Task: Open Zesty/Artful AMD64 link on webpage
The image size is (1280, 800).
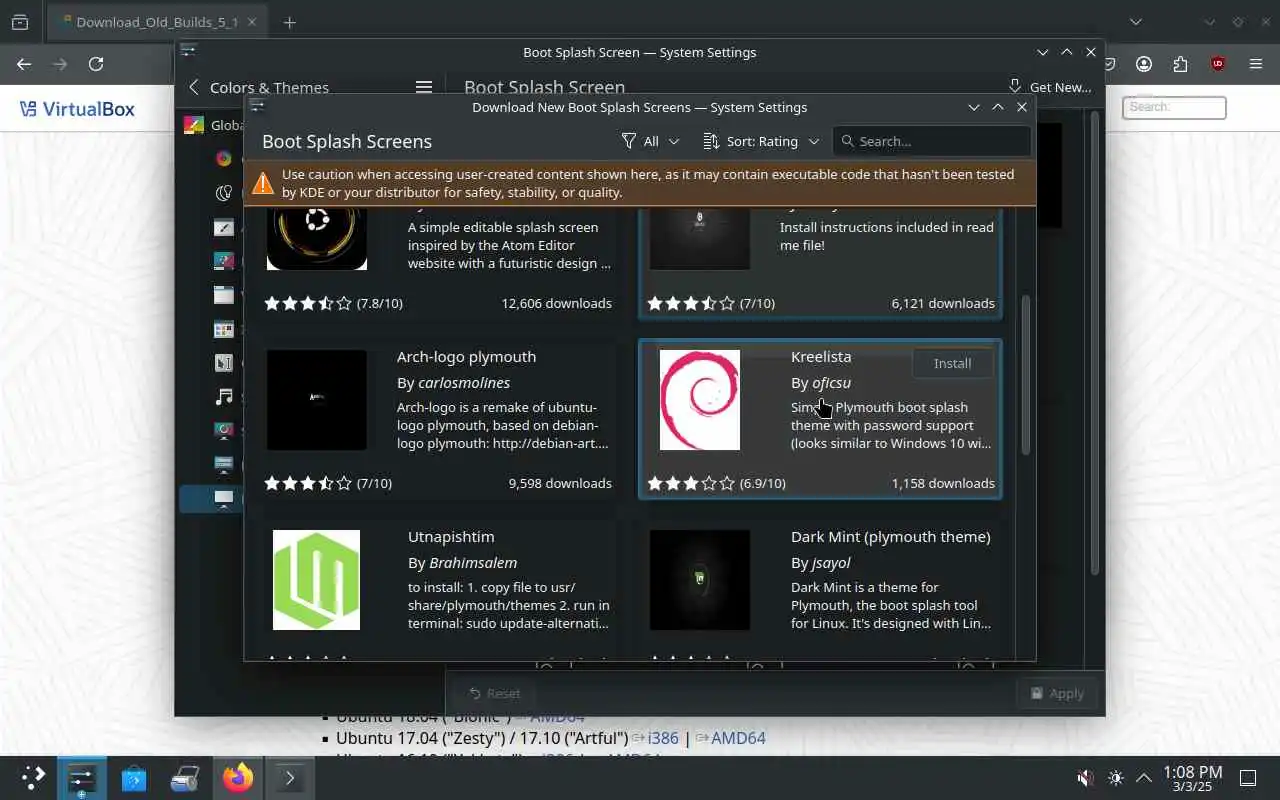Action: [x=739, y=738]
